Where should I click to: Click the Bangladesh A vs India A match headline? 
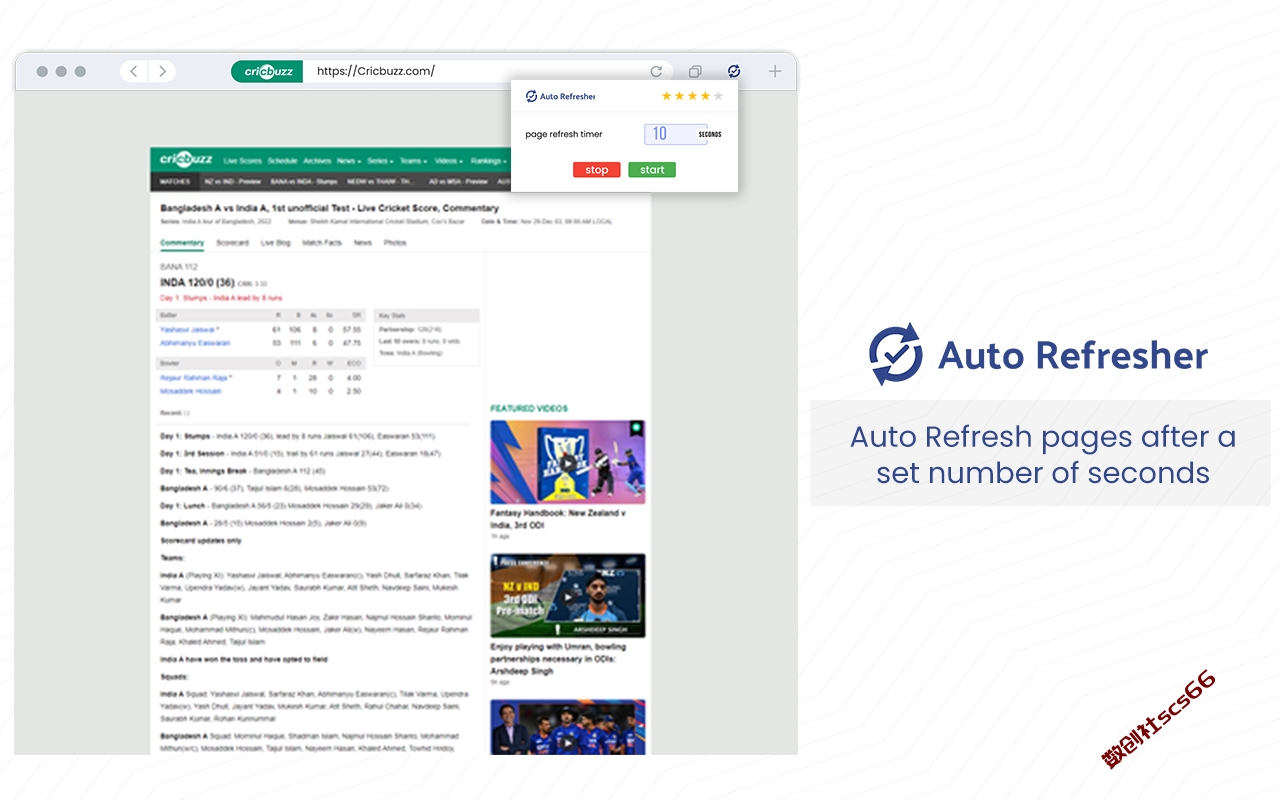329,208
